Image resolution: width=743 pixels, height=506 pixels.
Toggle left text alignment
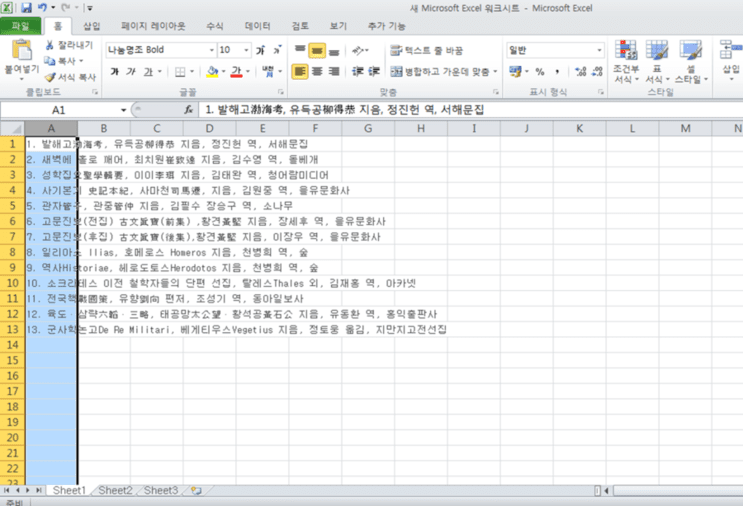coord(299,72)
